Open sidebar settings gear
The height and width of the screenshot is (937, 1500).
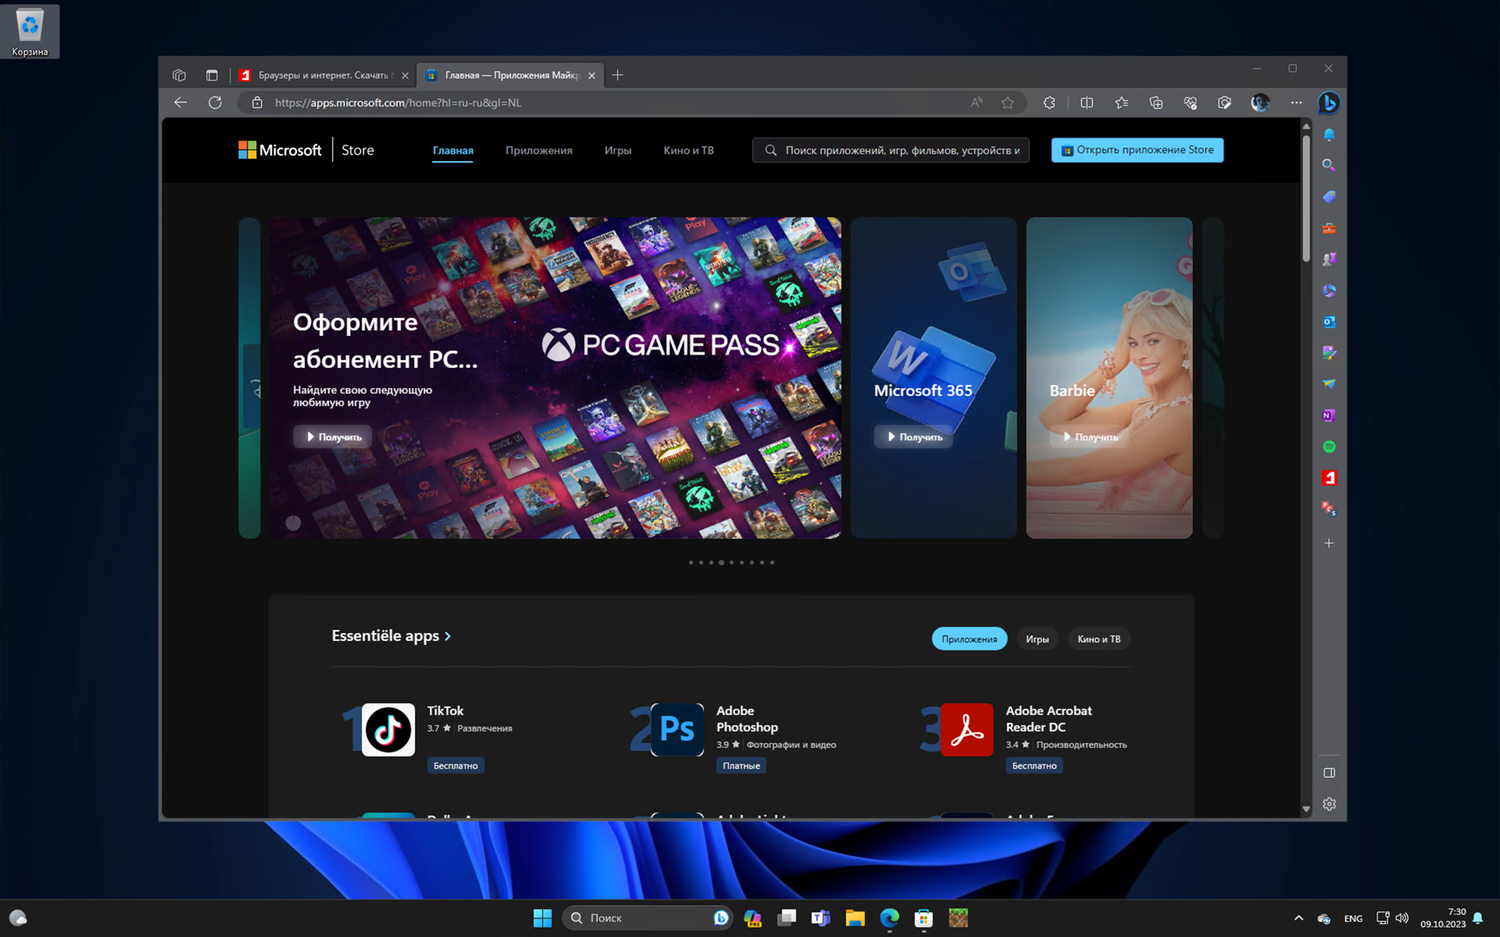click(x=1329, y=804)
